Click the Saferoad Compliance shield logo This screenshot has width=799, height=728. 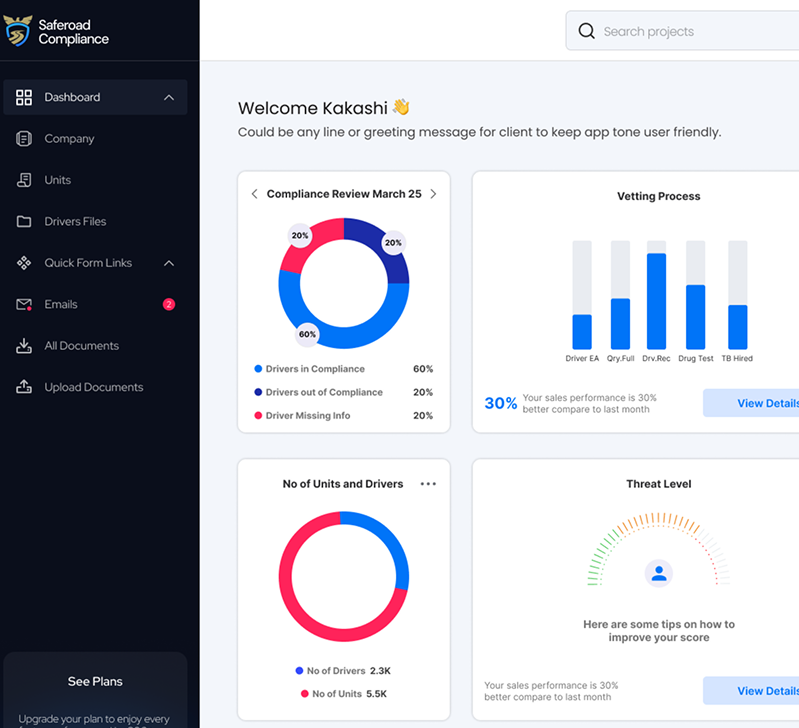18,31
